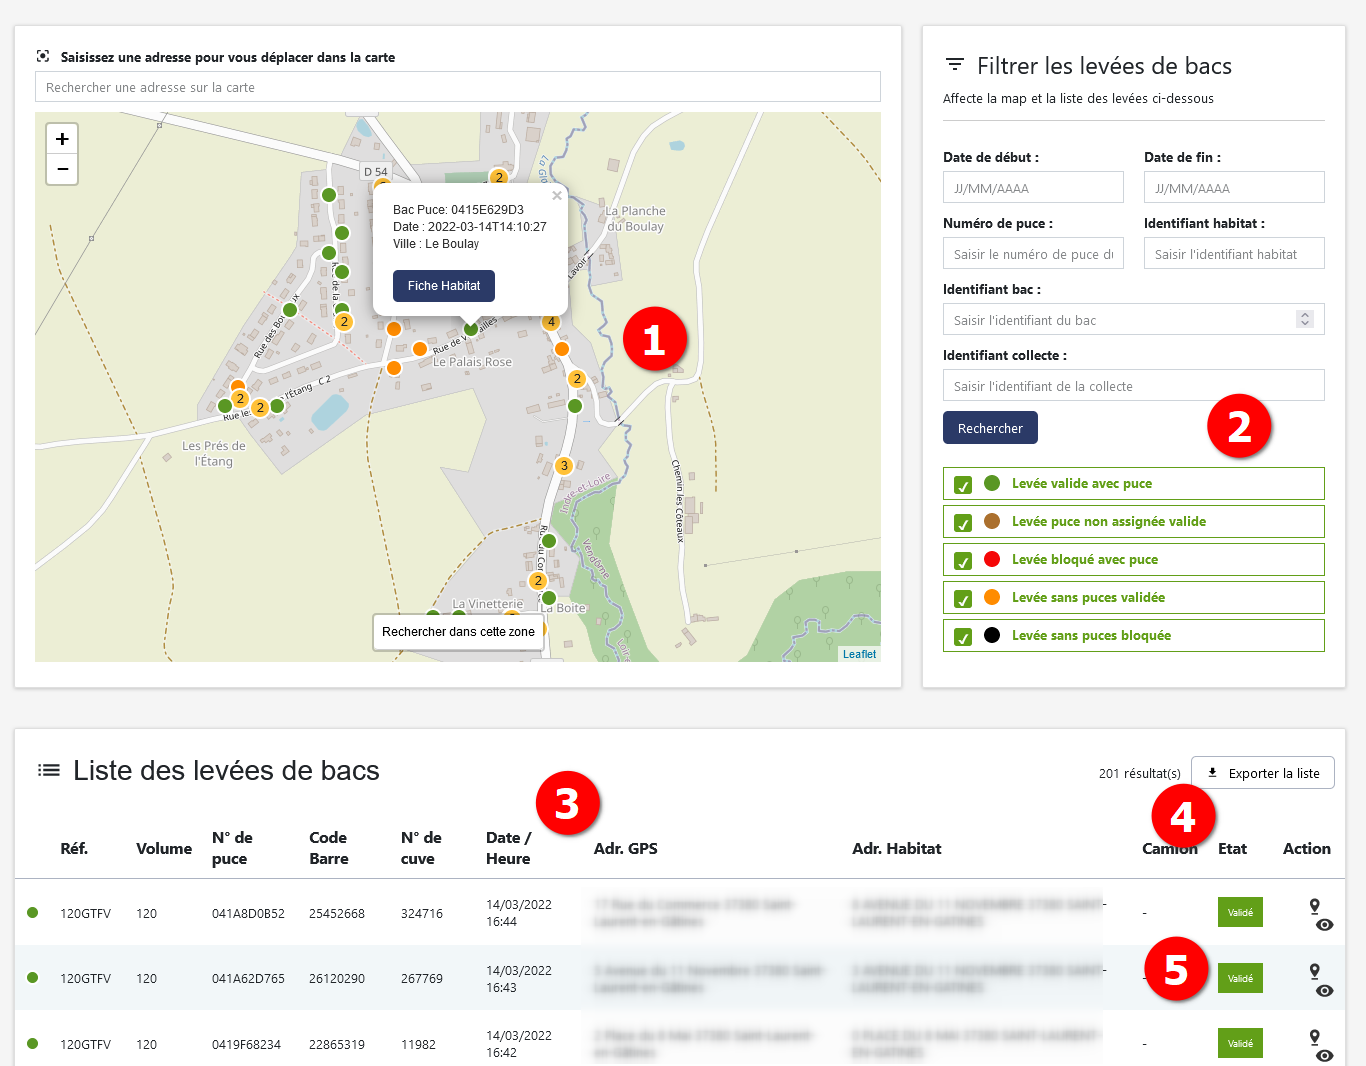Image resolution: width=1366 pixels, height=1066 pixels.
Task: Disable Levée sans puces validée checkbox
Action: (963, 599)
